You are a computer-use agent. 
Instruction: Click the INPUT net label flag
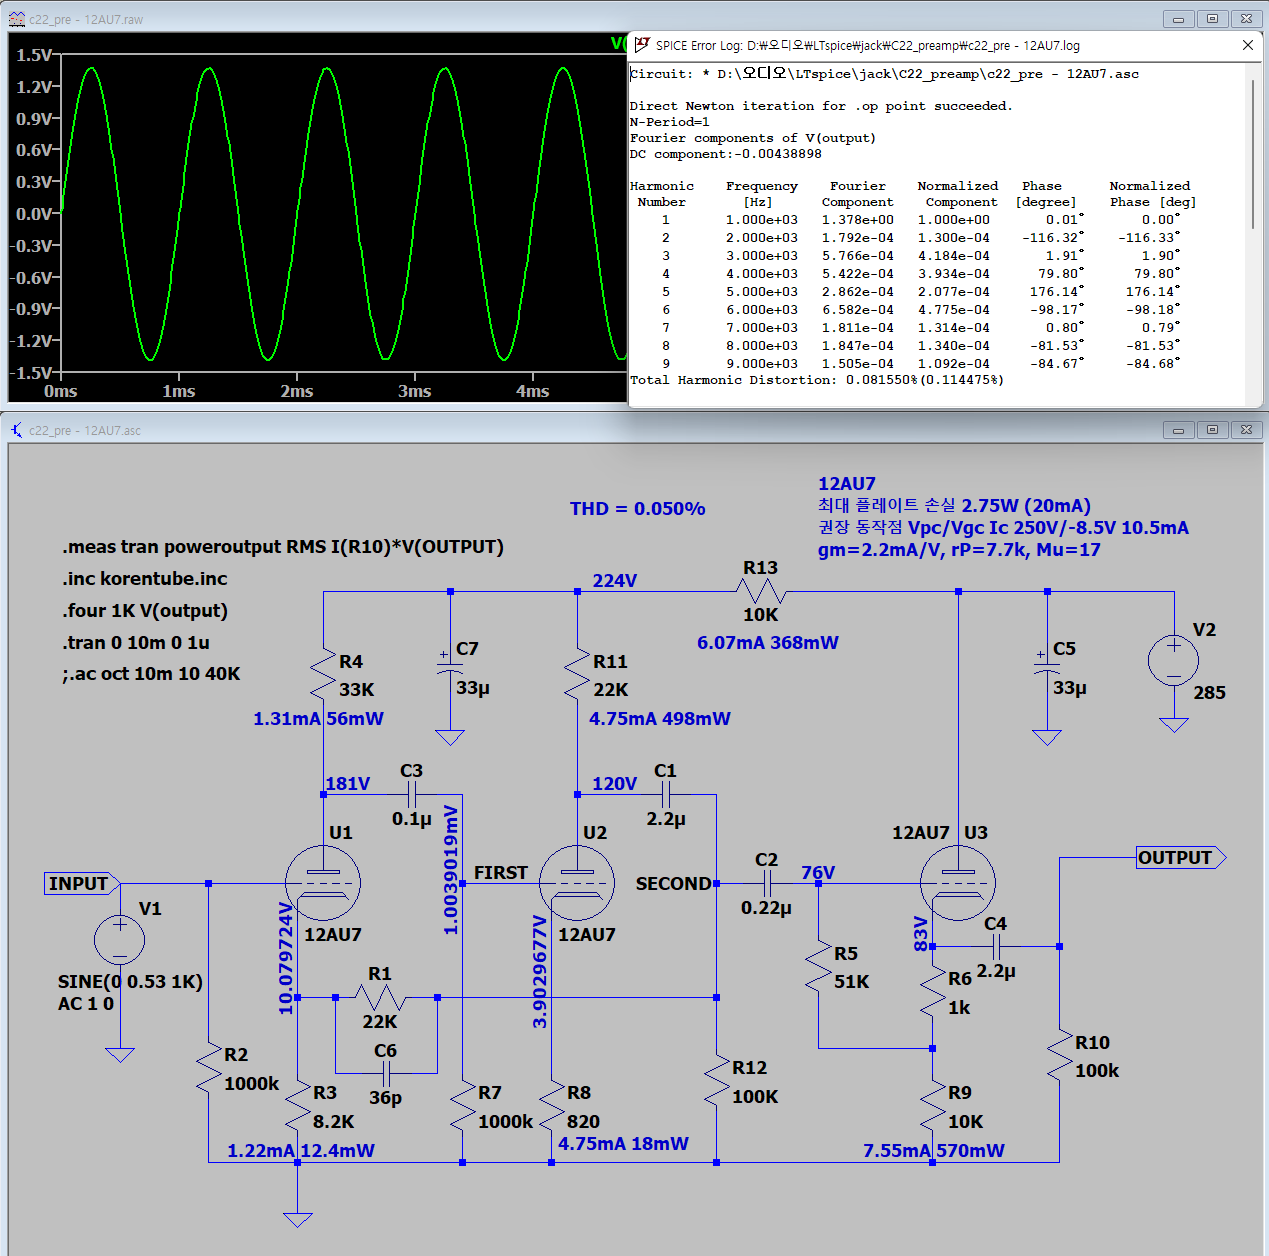[x=82, y=884]
